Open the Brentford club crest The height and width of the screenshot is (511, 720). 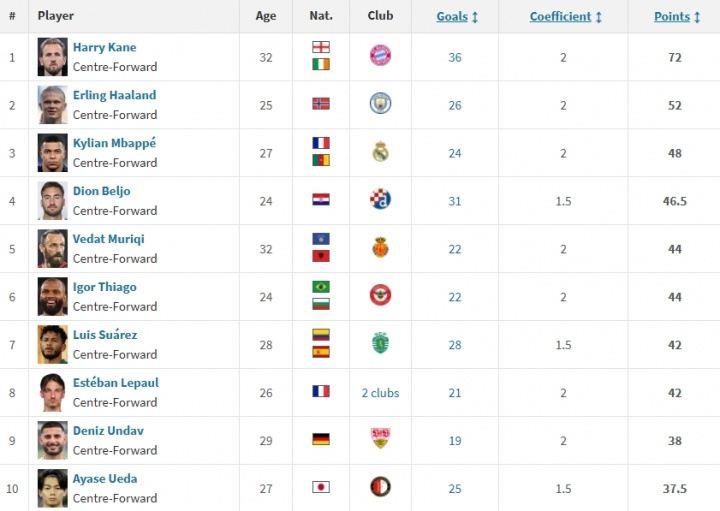(x=380, y=295)
